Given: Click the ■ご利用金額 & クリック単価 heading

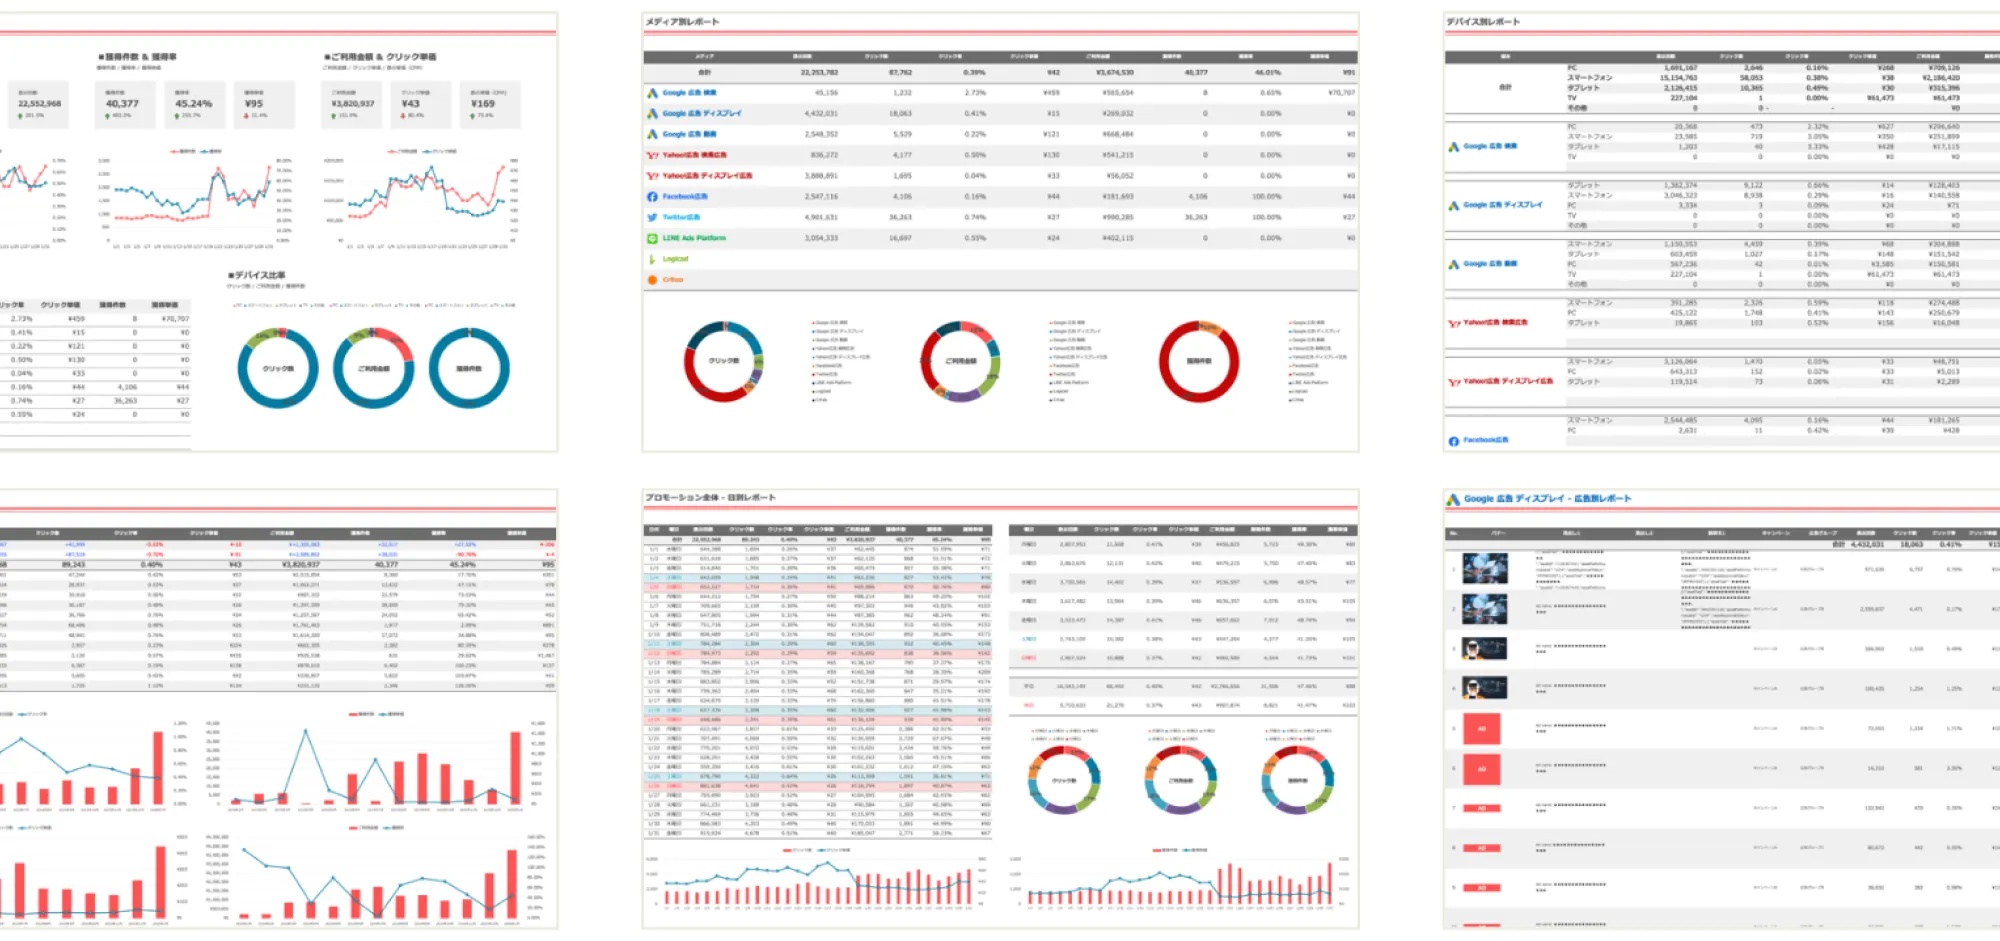Looking at the screenshot, I should [380, 57].
